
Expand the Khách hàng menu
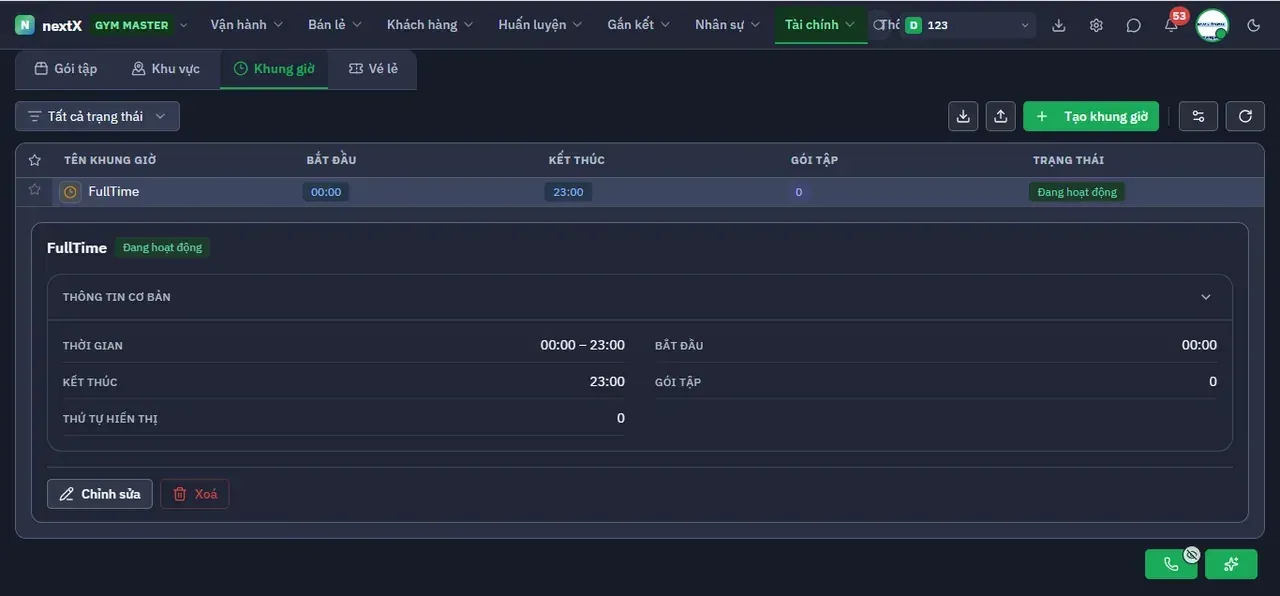click(430, 25)
